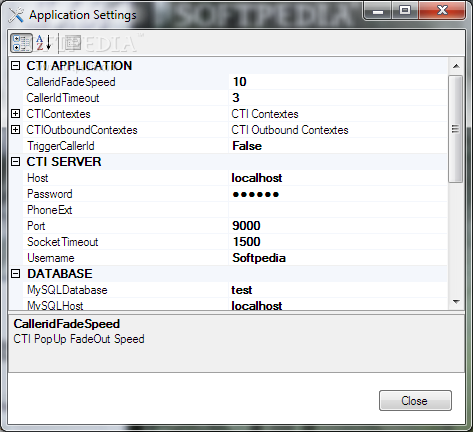Edit the CalleridFadeSpeed value 10
Viewport: 473px width, 432px height.
(338, 82)
